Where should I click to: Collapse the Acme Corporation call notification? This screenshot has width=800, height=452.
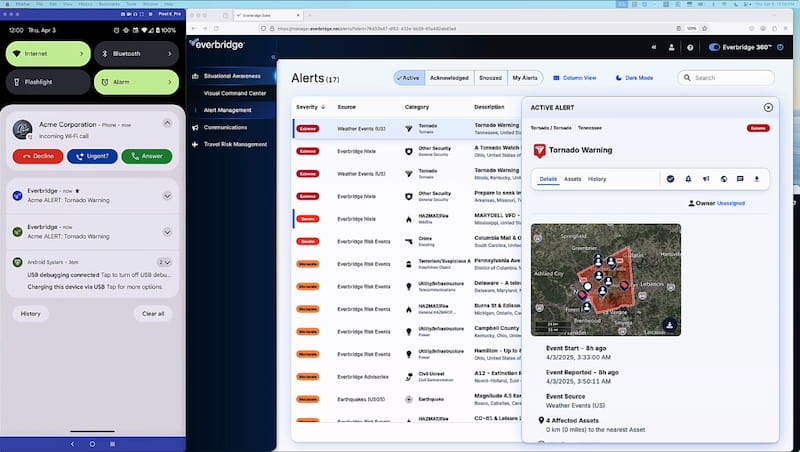pos(167,123)
